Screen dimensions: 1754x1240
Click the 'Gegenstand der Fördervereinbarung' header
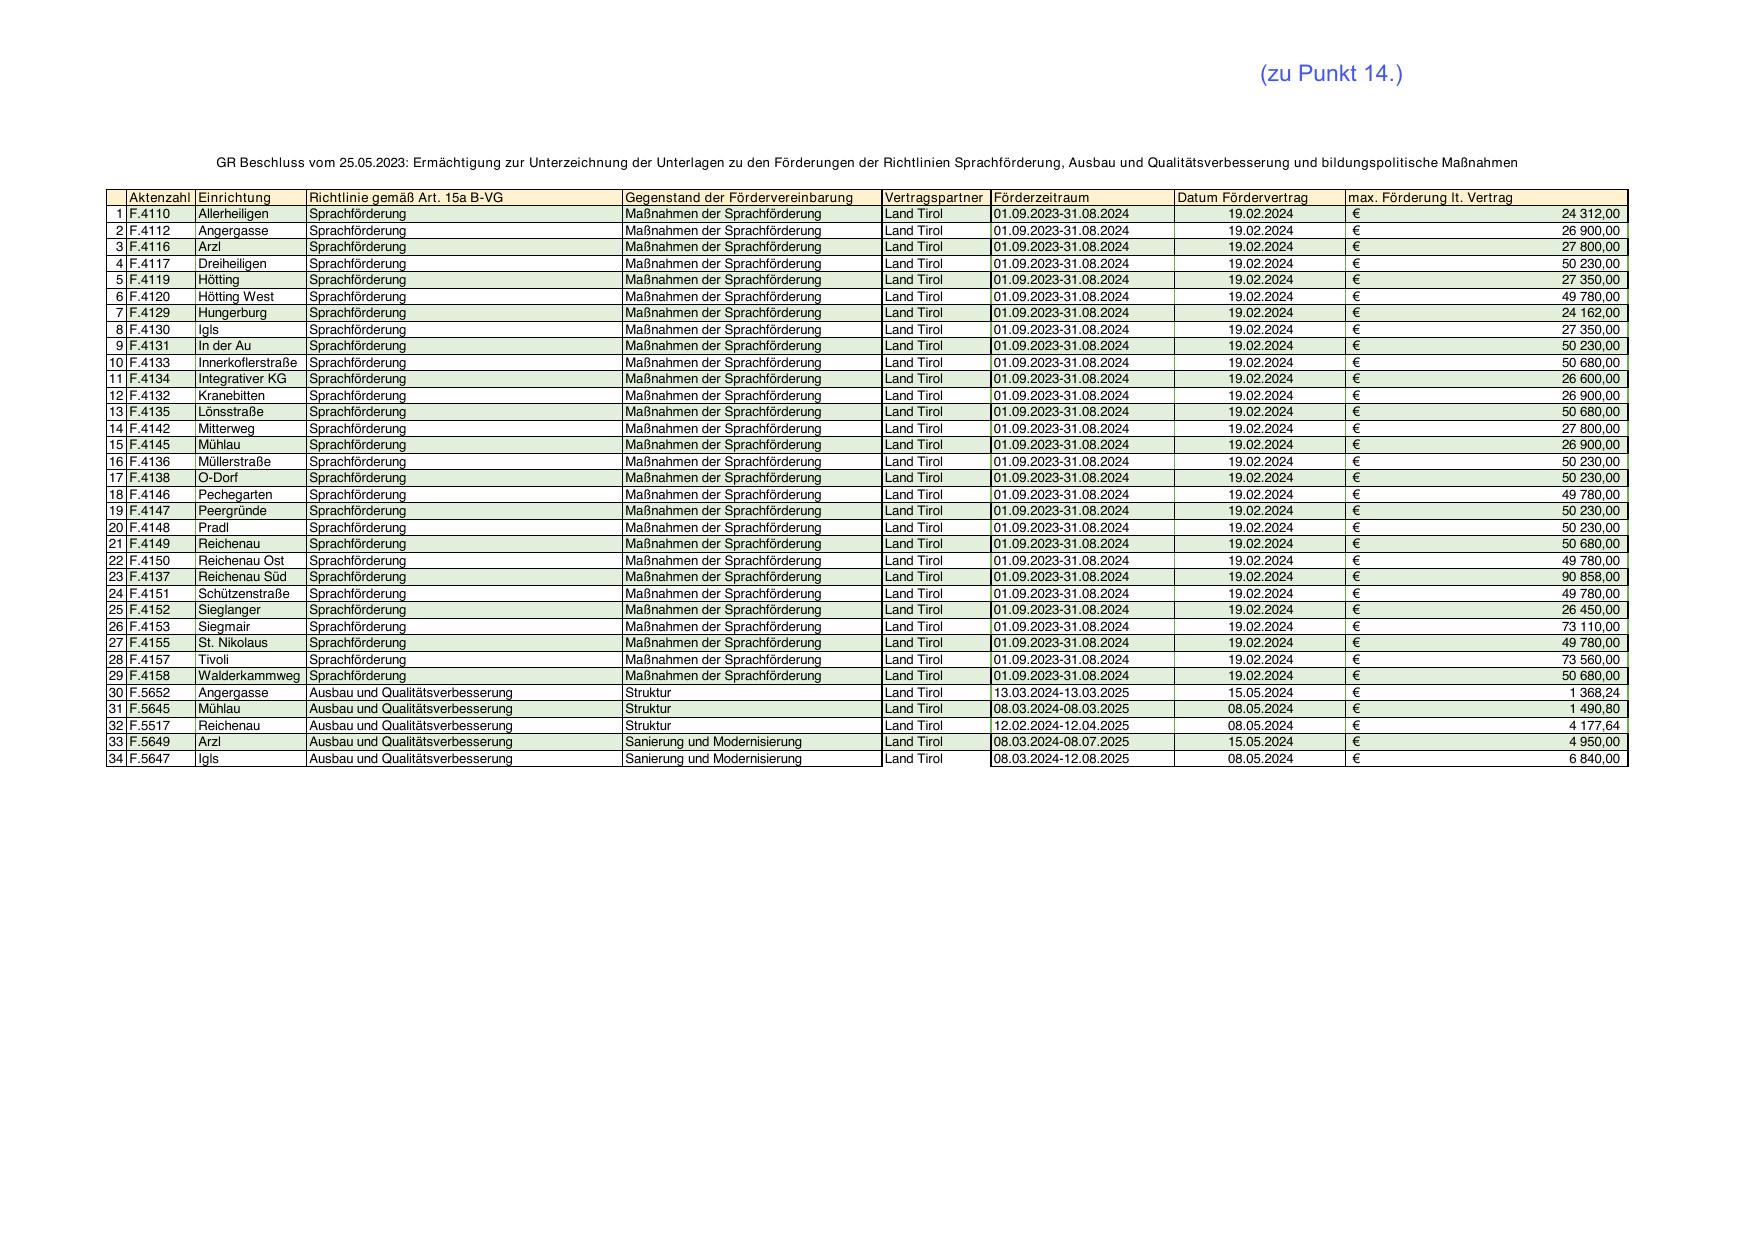tap(738, 198)
